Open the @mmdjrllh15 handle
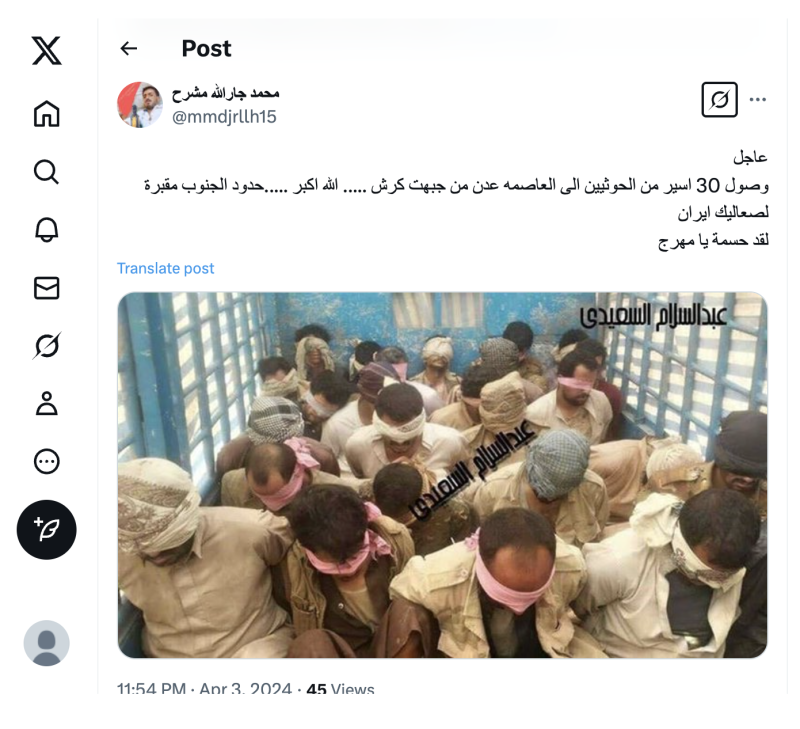This screenshot has height=729, width=800. click(224, 117)
